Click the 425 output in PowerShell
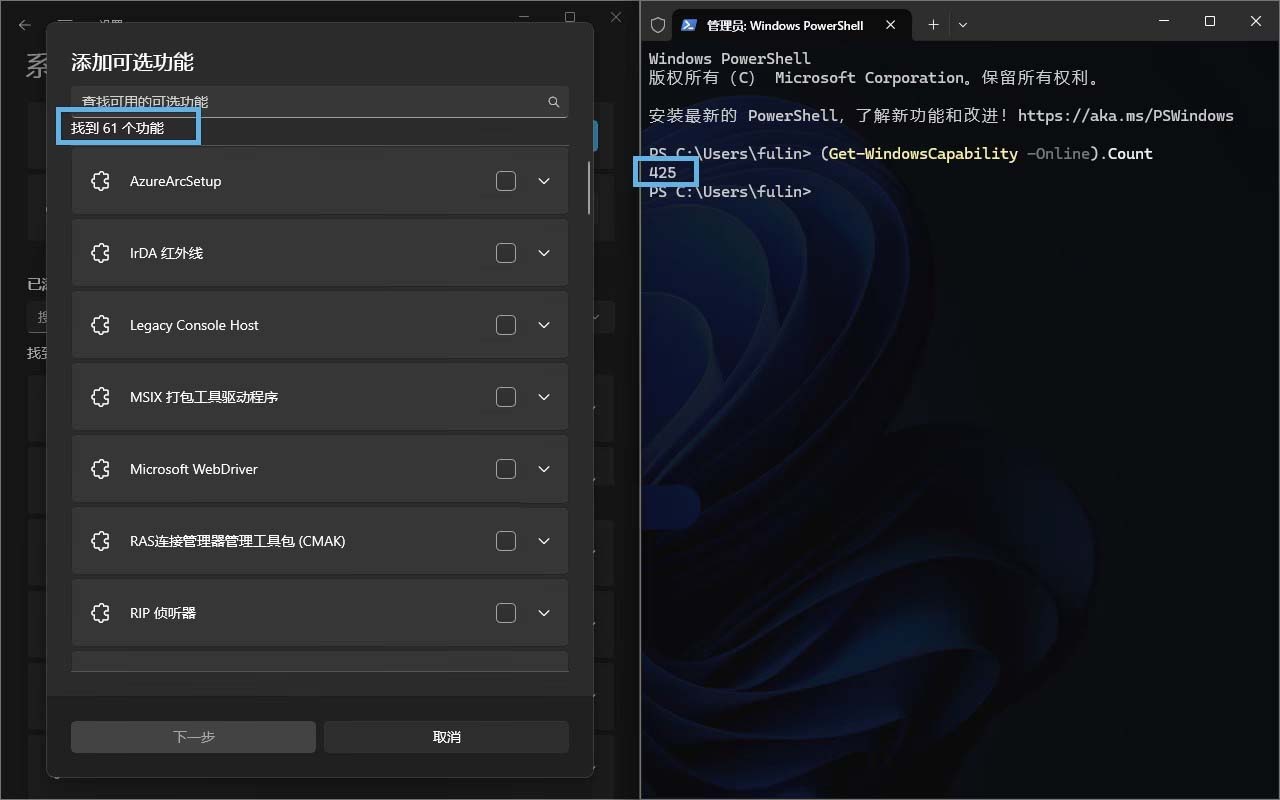The height and width of the screenshot is (800, 1280). (x=662, y=173)
